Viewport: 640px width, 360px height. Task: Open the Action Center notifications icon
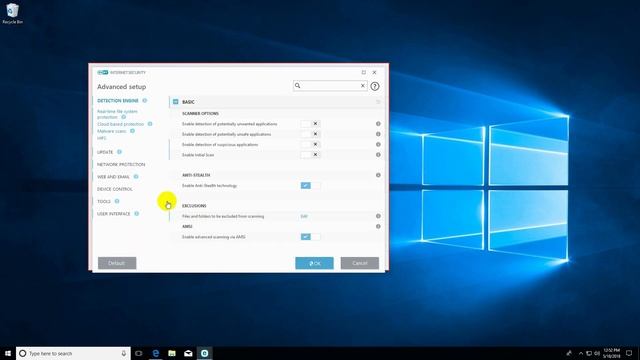(x=629, y=353)
